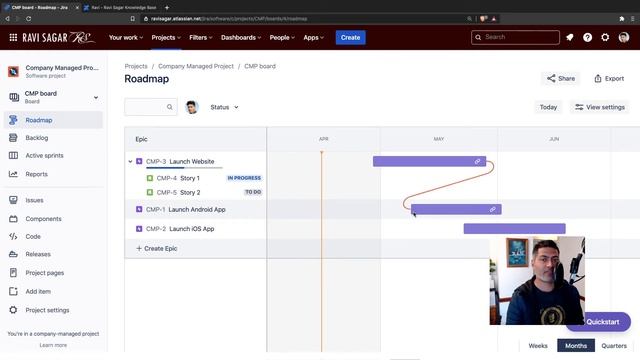
Task: Open the Filters menu
Action: [x=200, y=38]
